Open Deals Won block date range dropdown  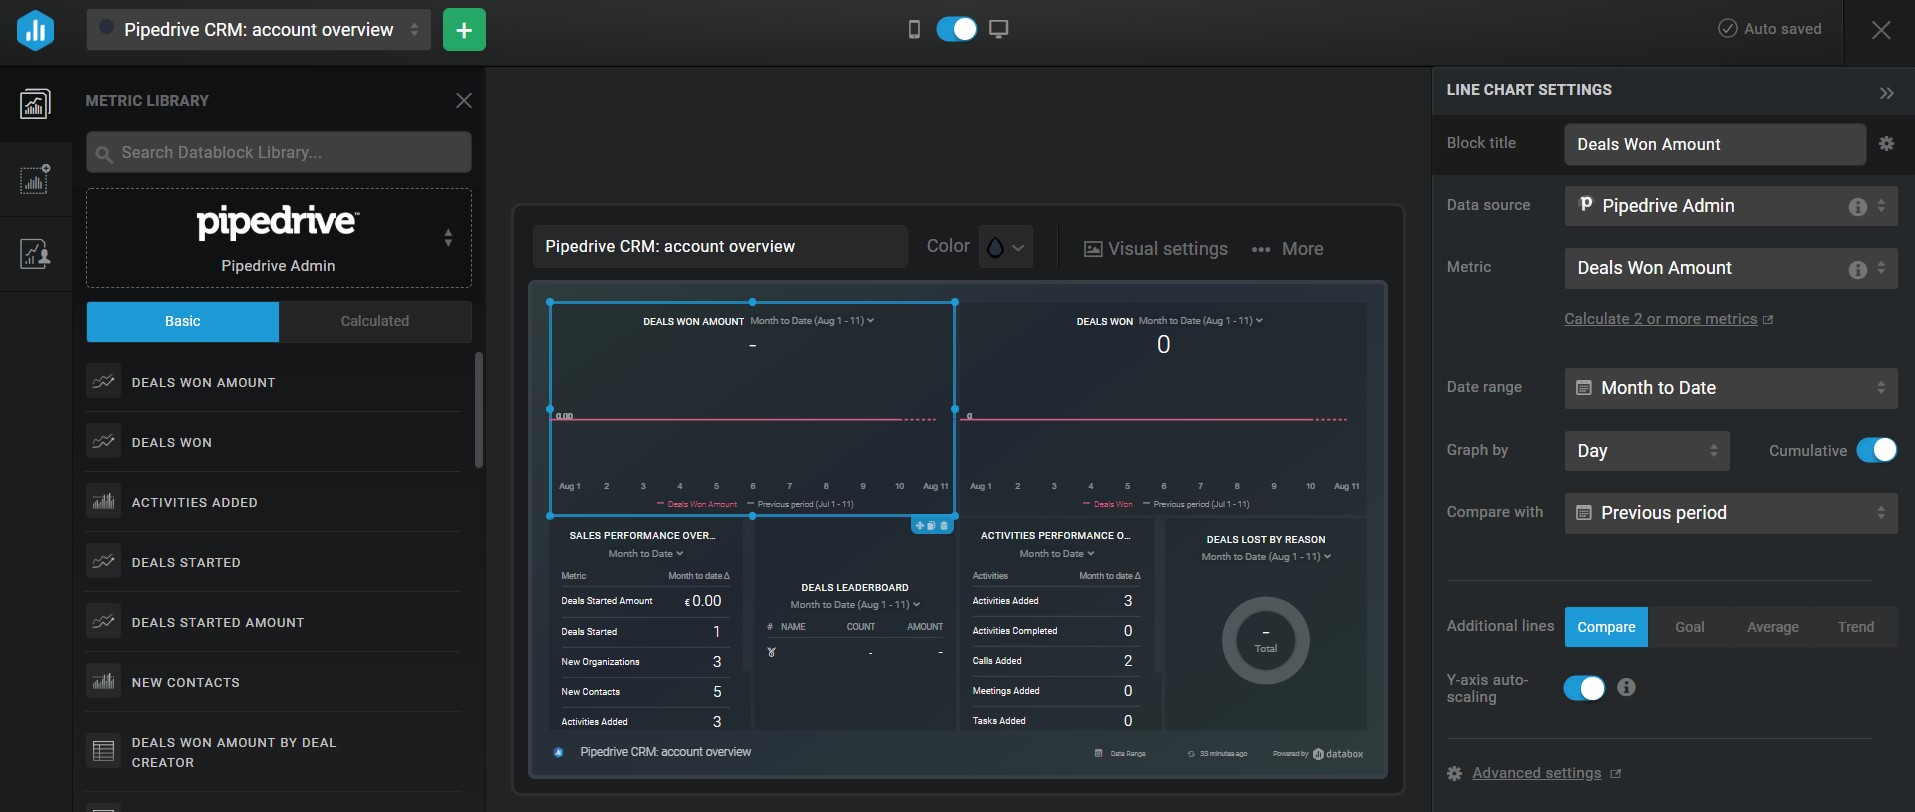(x=1201, y=321)
